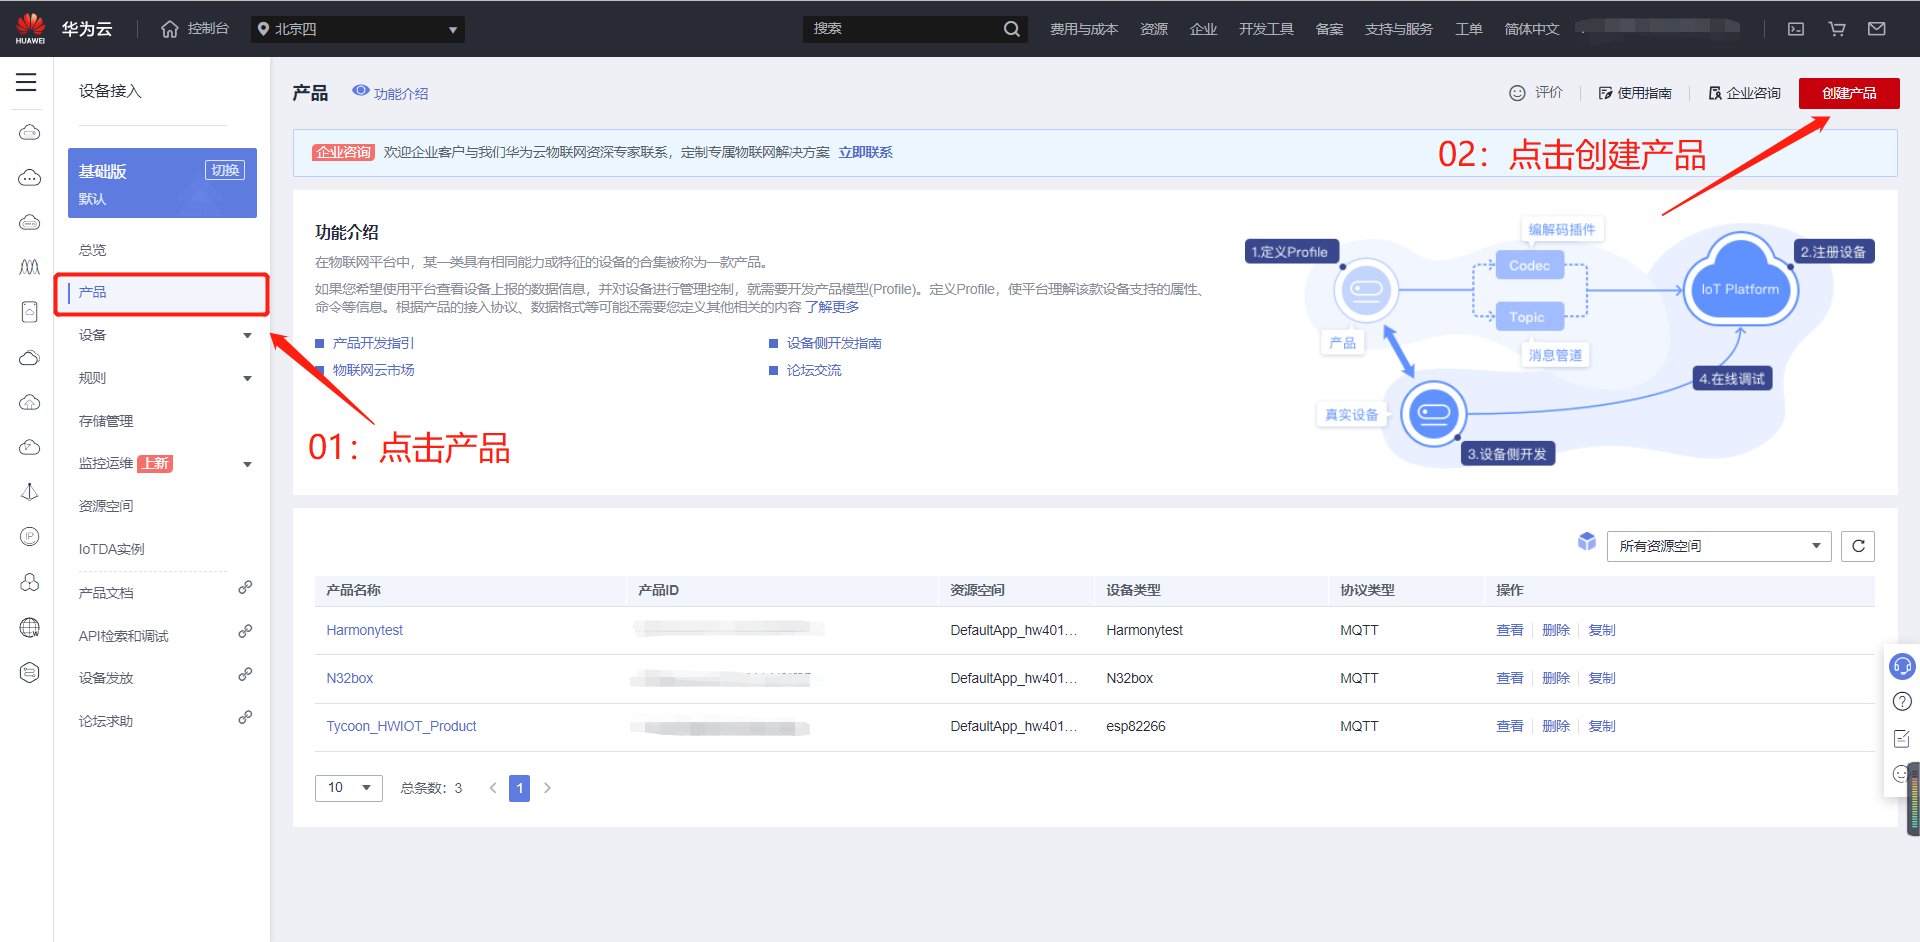Open the console home icon
The image size is (1920, 942).
click(170, 29)
